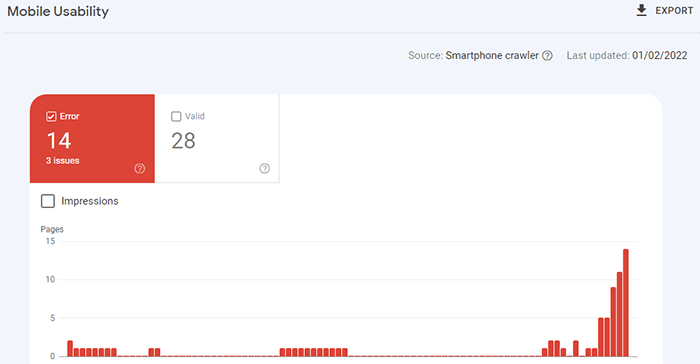Viewport: 700px width, 364px height.
Task: Toggle the Error checkbox
Action: (51, 117)
